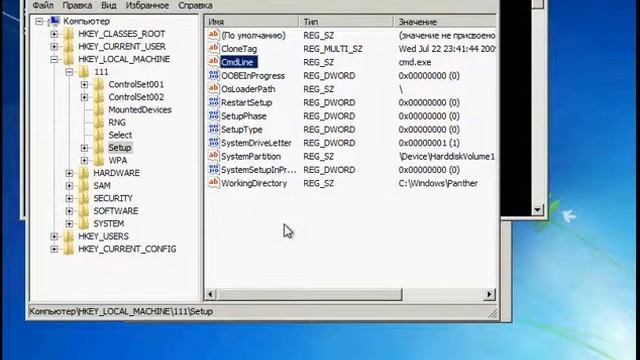
Task: Click the string icon of SystemPartition
Action: 213,156
